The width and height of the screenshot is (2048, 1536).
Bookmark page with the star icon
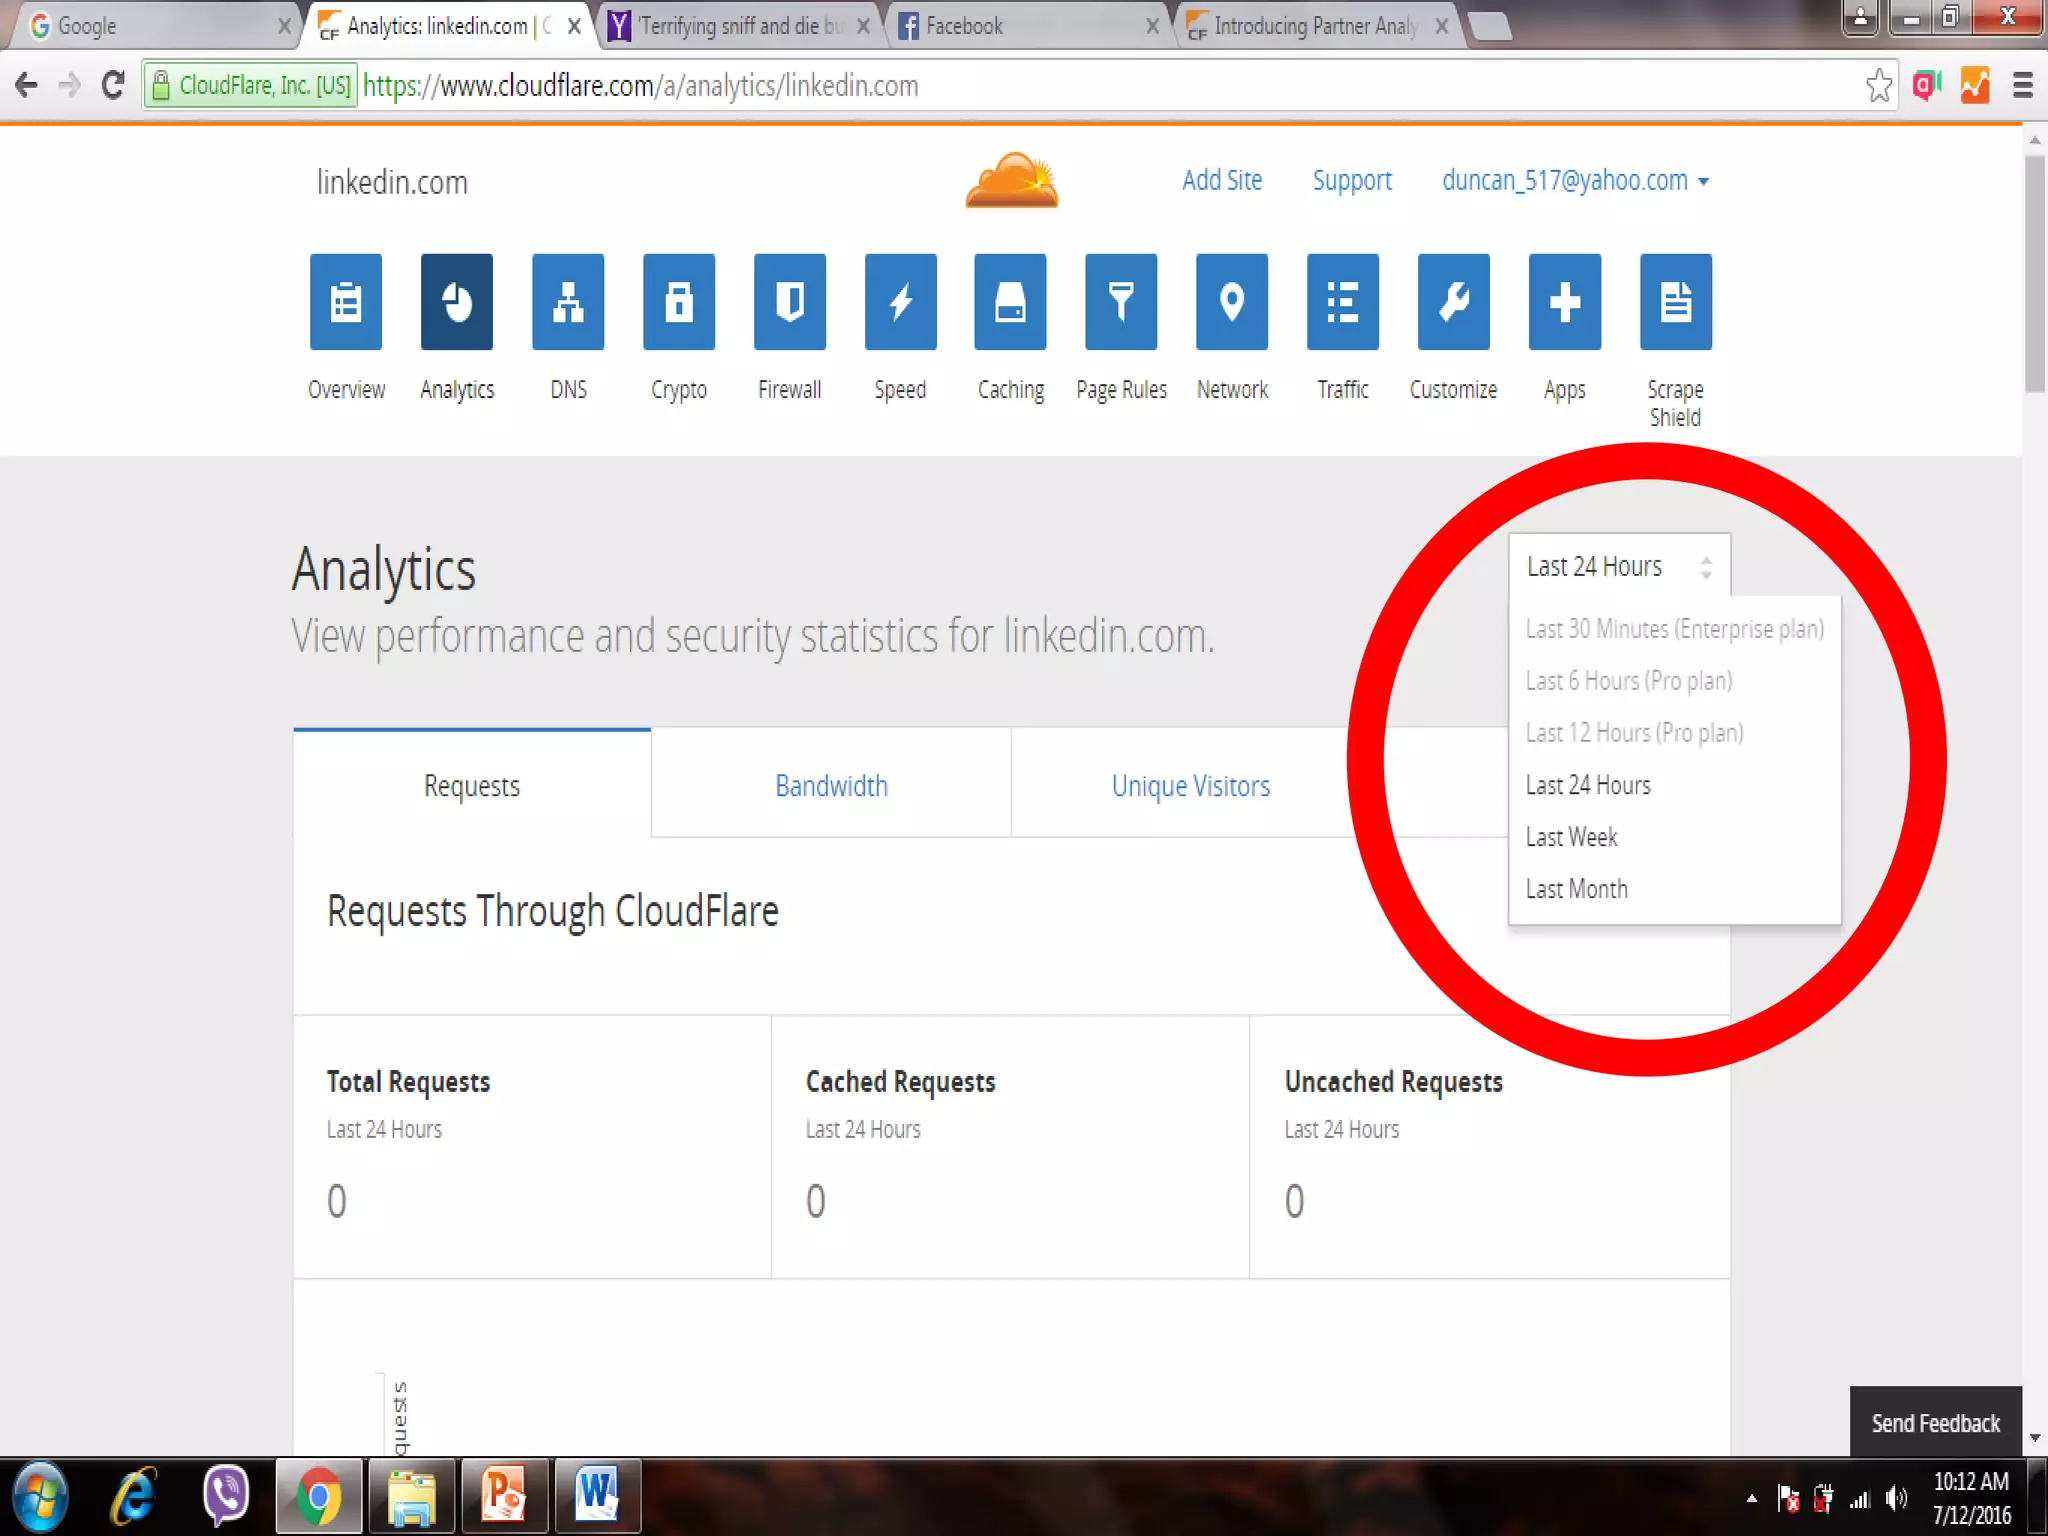(1878, 86)
